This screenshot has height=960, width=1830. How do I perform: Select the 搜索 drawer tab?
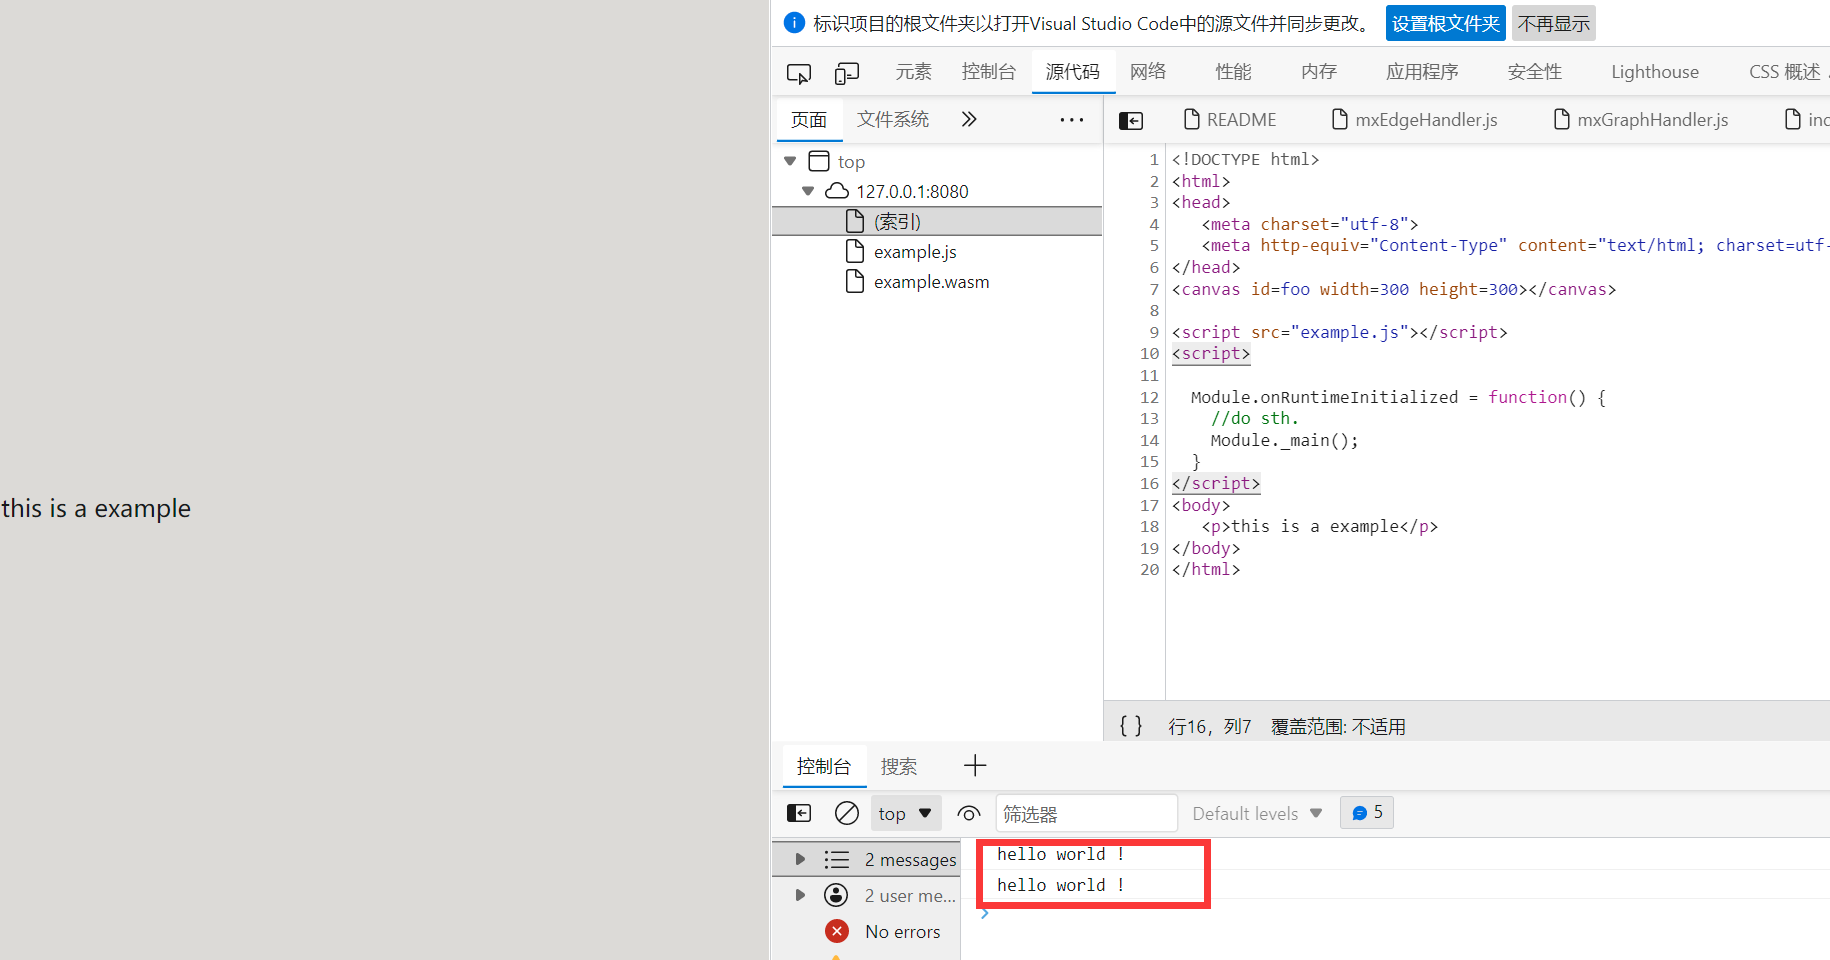(x=899, y=766)
